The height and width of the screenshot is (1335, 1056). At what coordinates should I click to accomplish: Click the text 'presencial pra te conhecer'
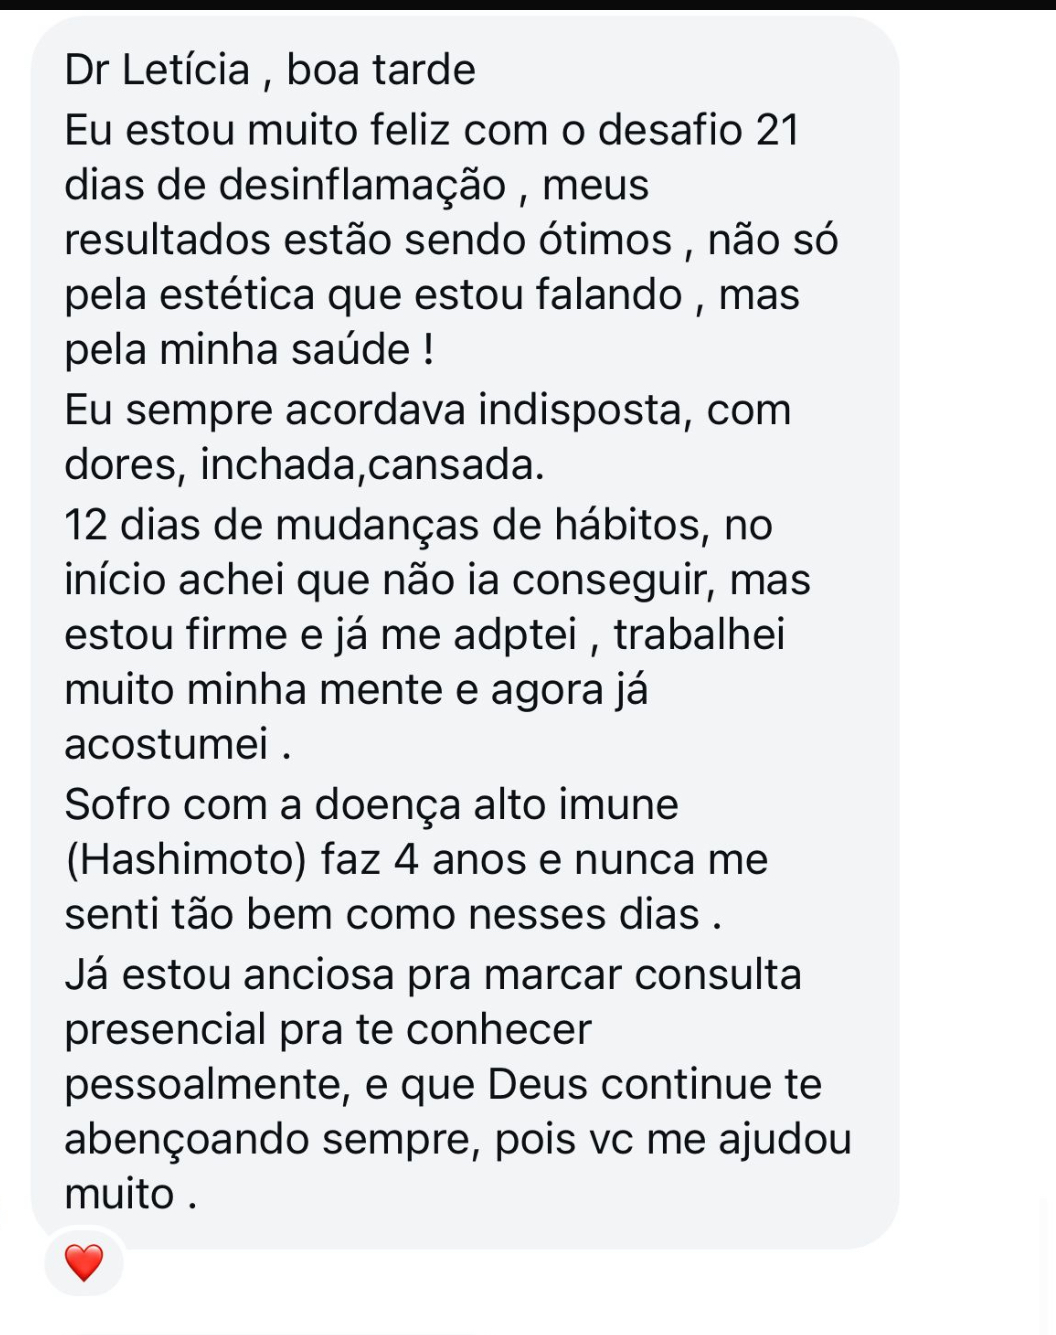[328, 1031]
